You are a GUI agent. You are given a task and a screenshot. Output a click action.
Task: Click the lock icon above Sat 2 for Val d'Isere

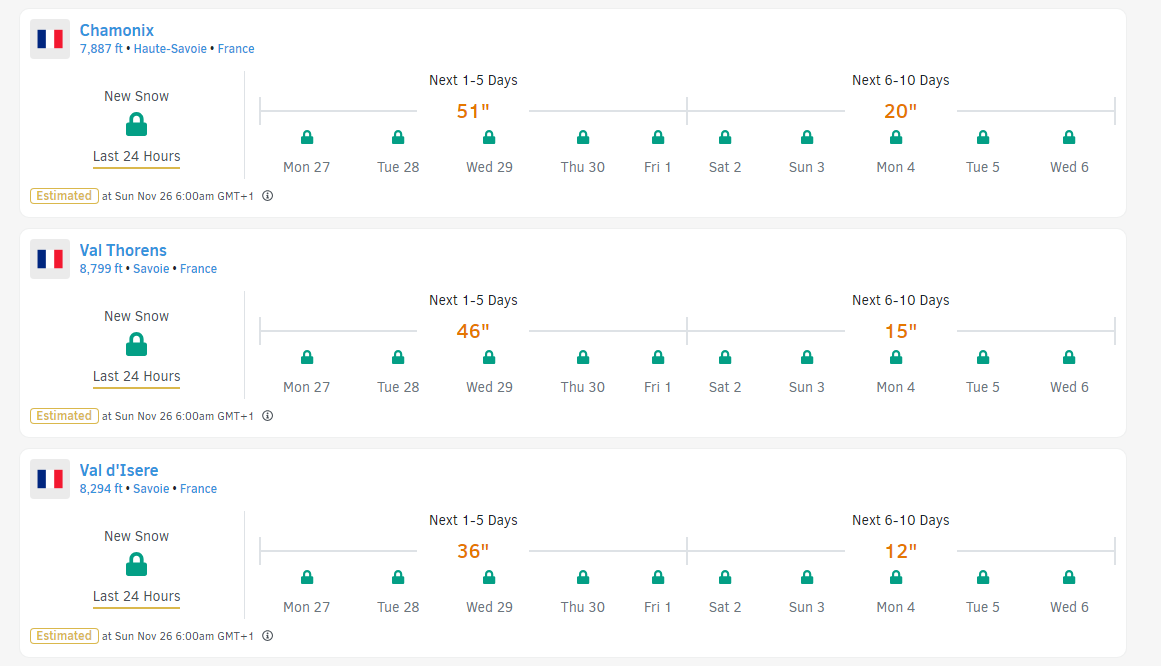[725, 577]
